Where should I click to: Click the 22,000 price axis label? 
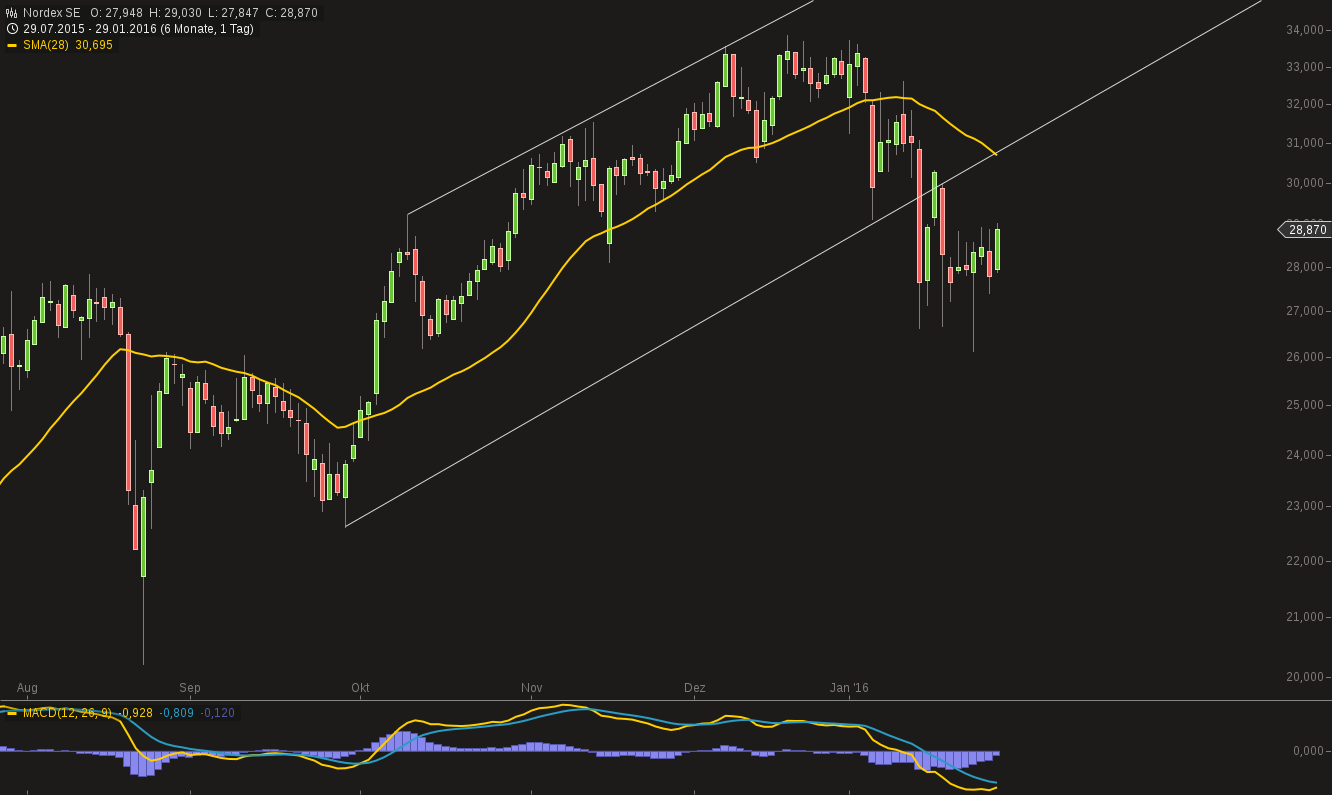1305,560
